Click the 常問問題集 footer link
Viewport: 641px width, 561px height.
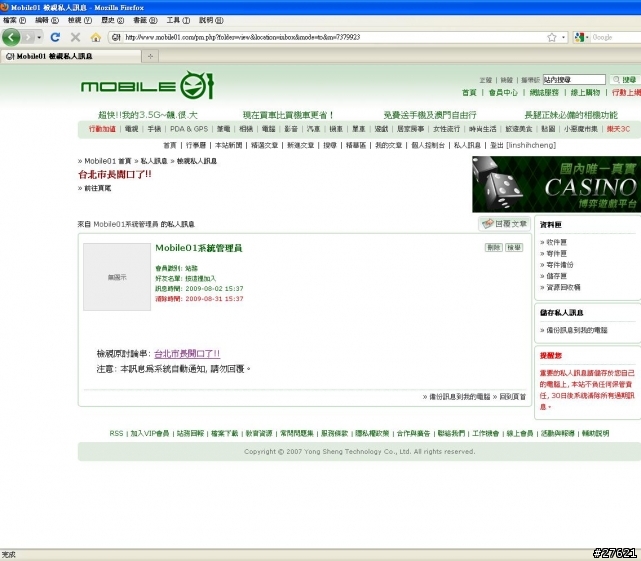click(297, 433)
